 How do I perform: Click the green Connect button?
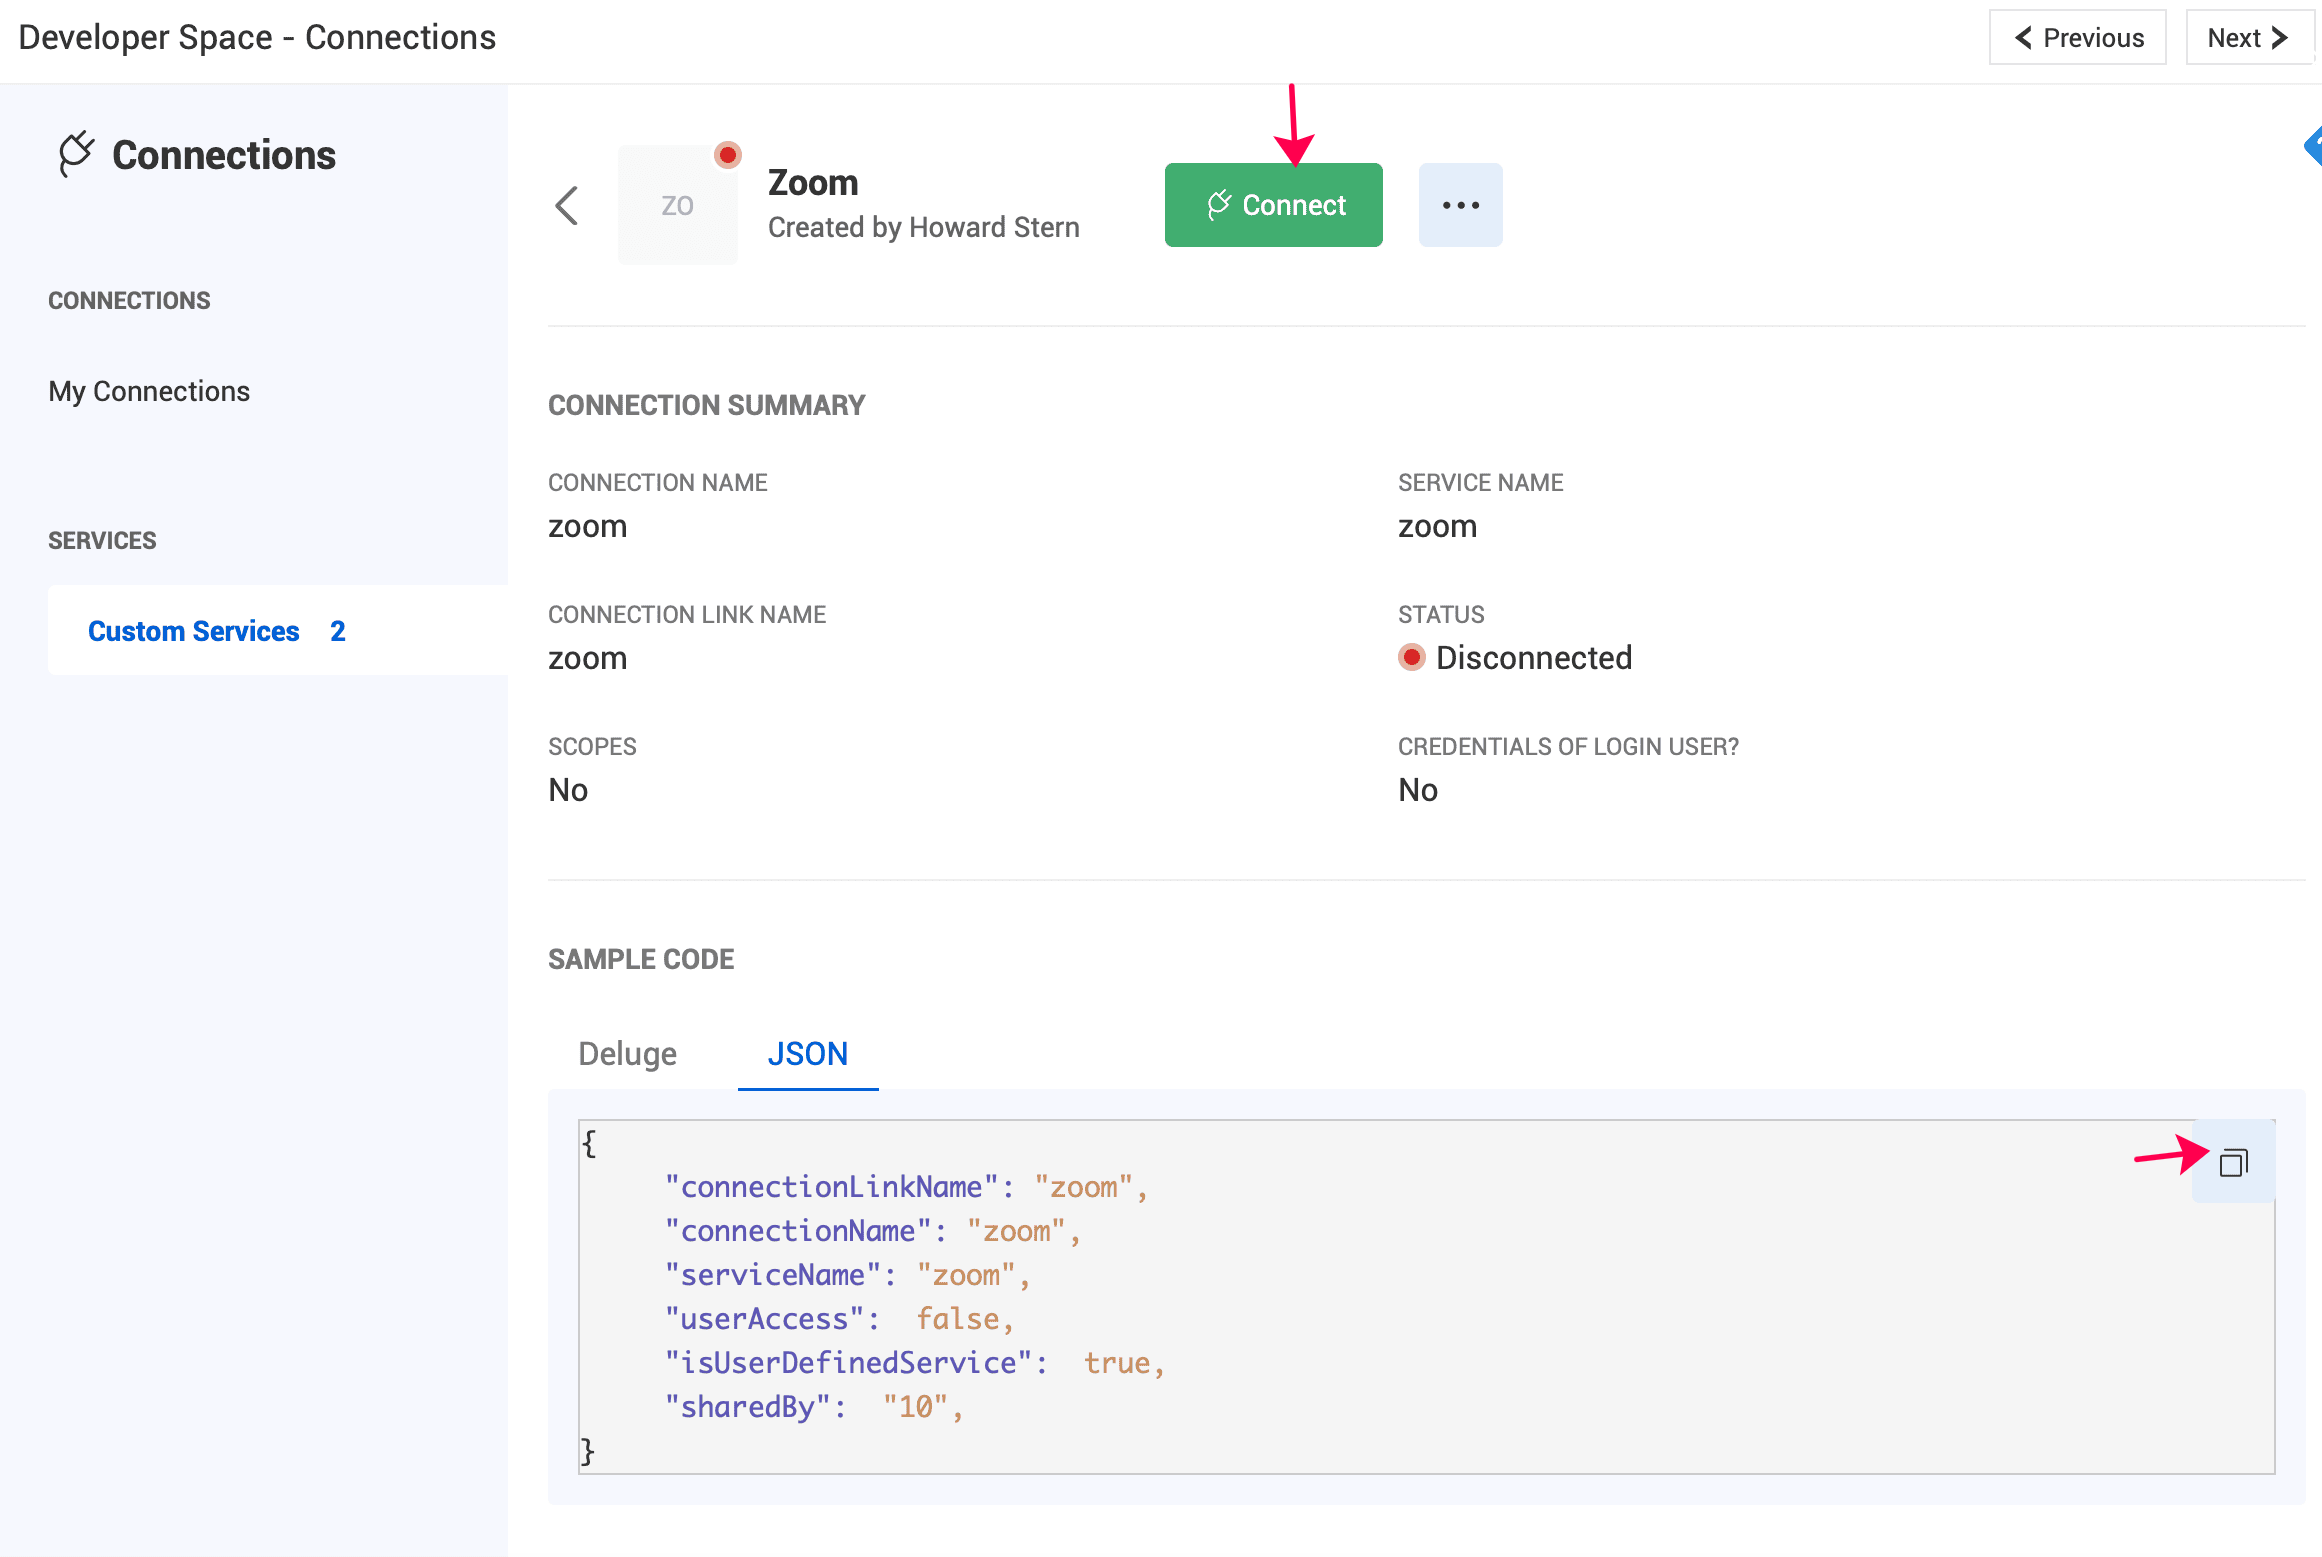(x=1273, y=205)
